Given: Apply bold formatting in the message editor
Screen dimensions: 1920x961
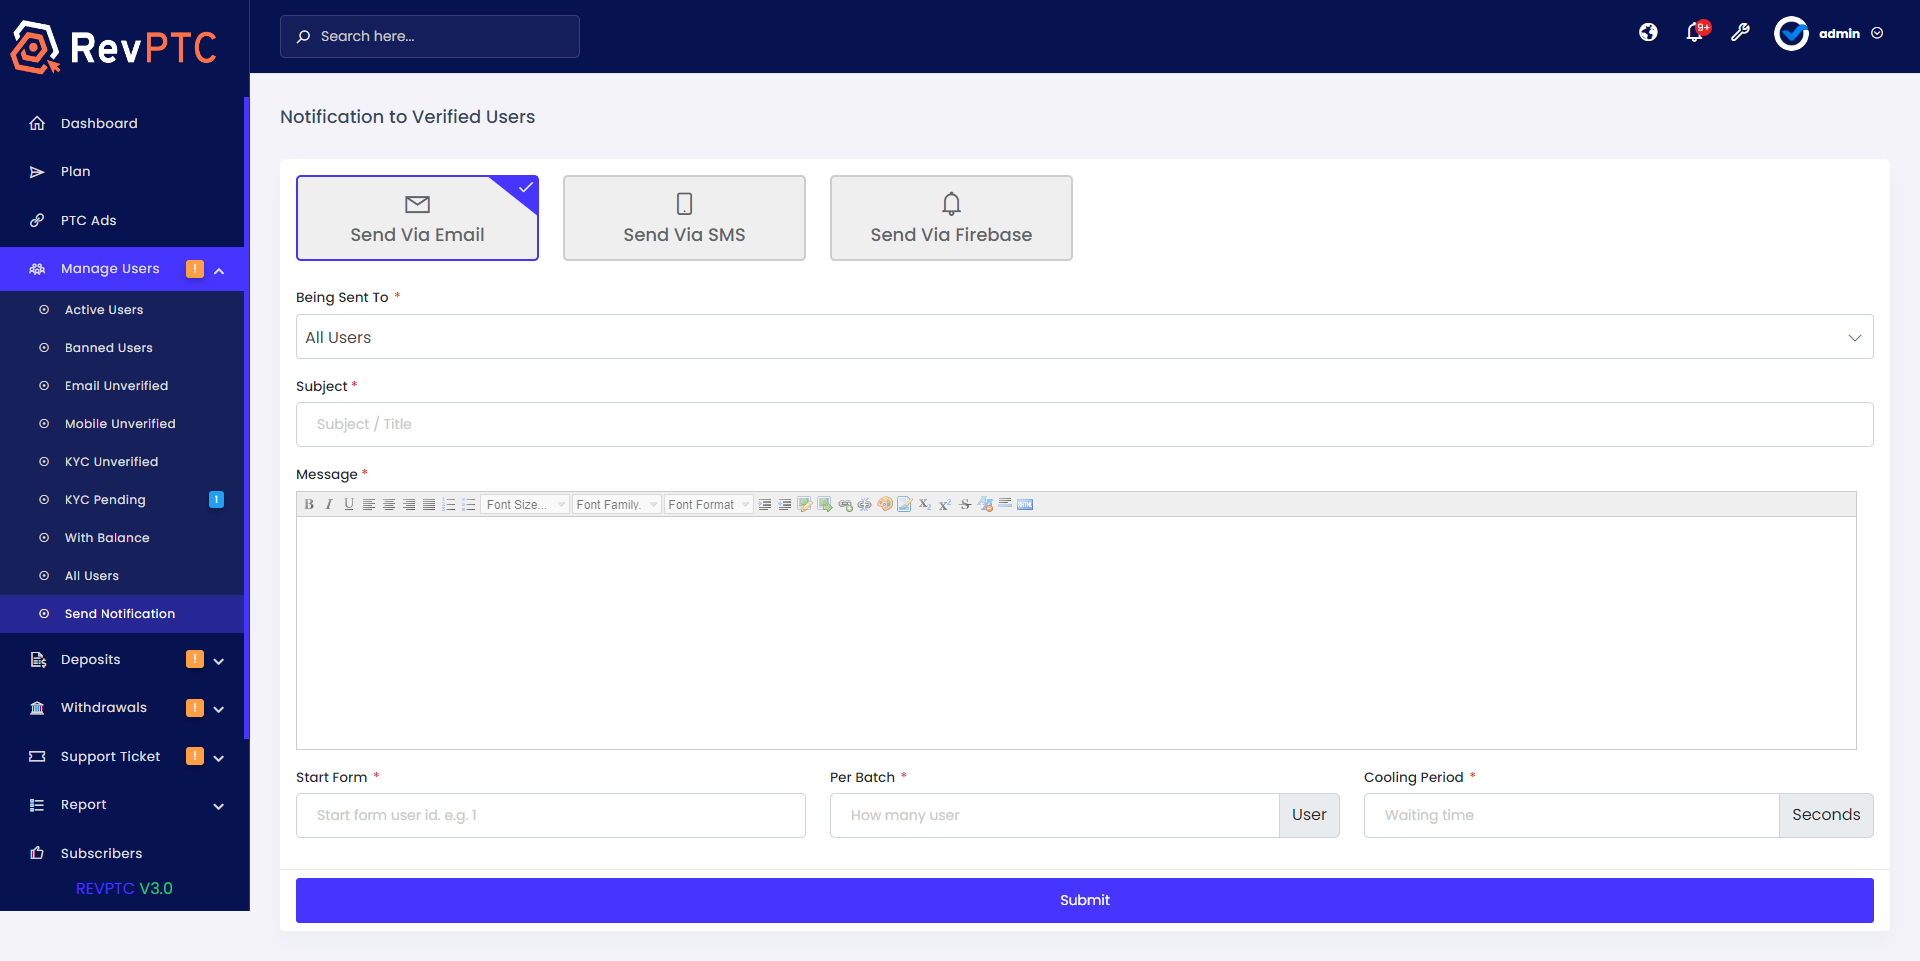Looking at the screenshot, I should coord(309,504).
